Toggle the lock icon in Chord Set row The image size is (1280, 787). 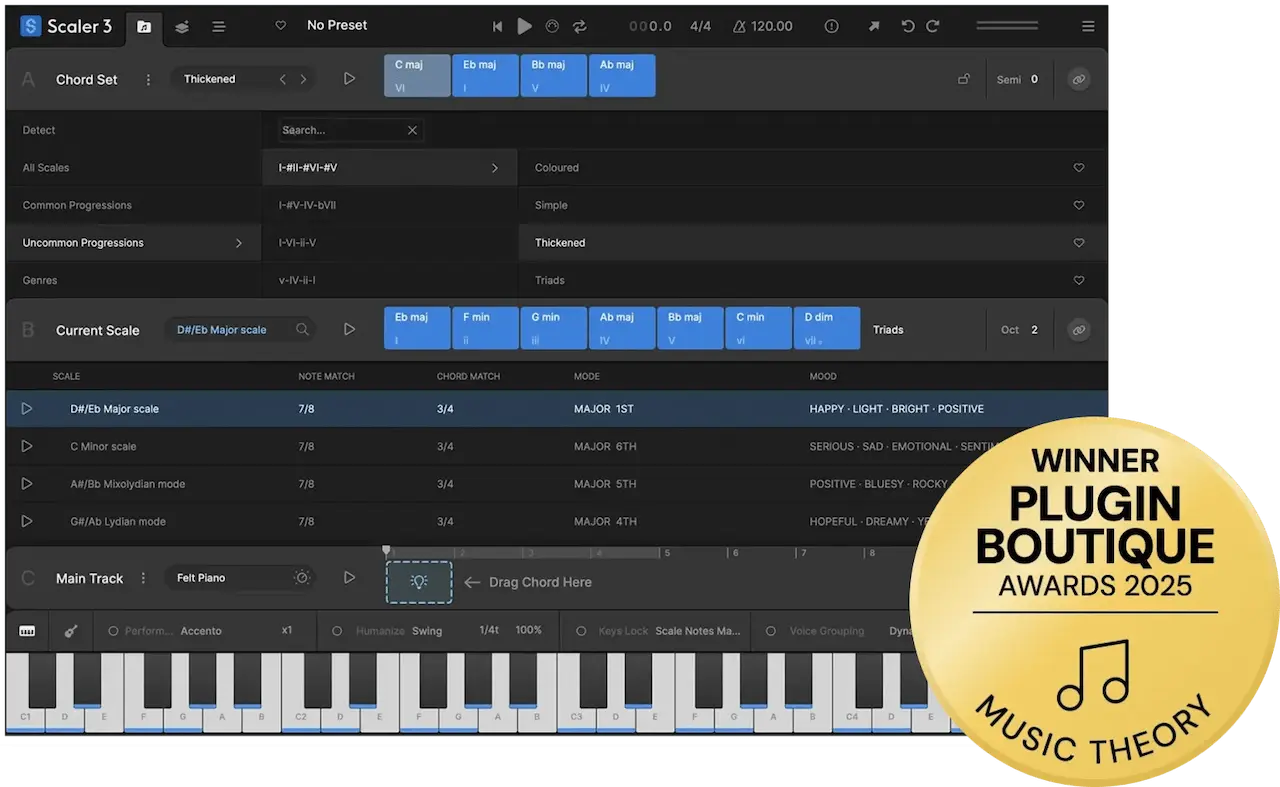[964, 79]
